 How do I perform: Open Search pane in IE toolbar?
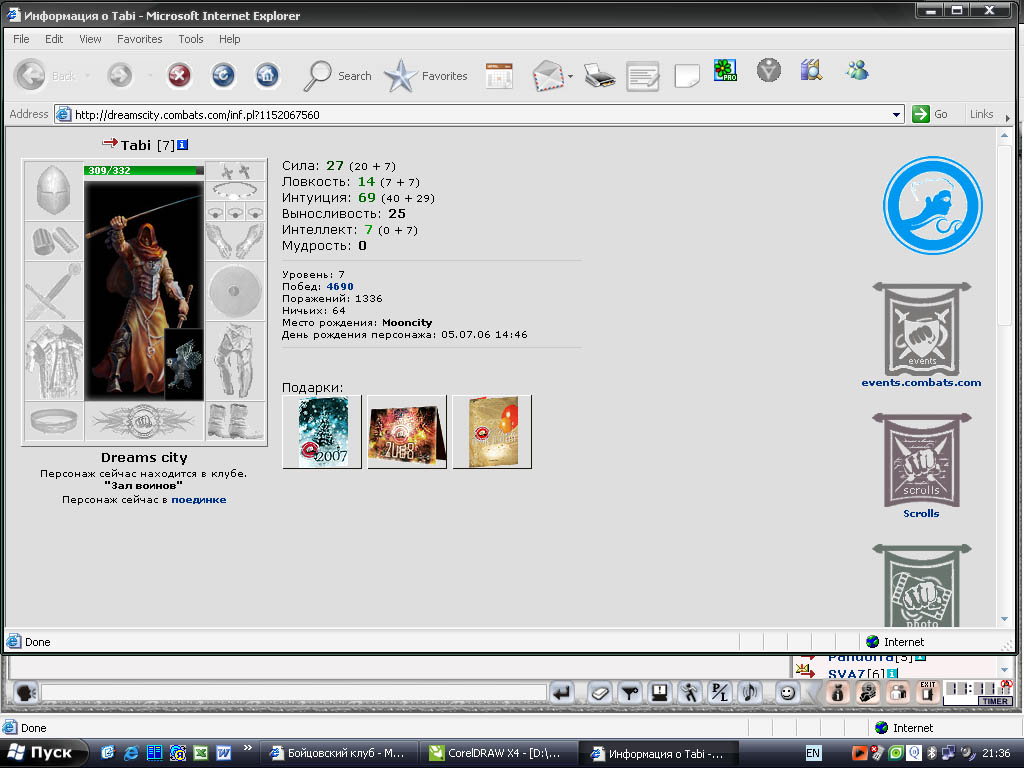coord(338,76)
